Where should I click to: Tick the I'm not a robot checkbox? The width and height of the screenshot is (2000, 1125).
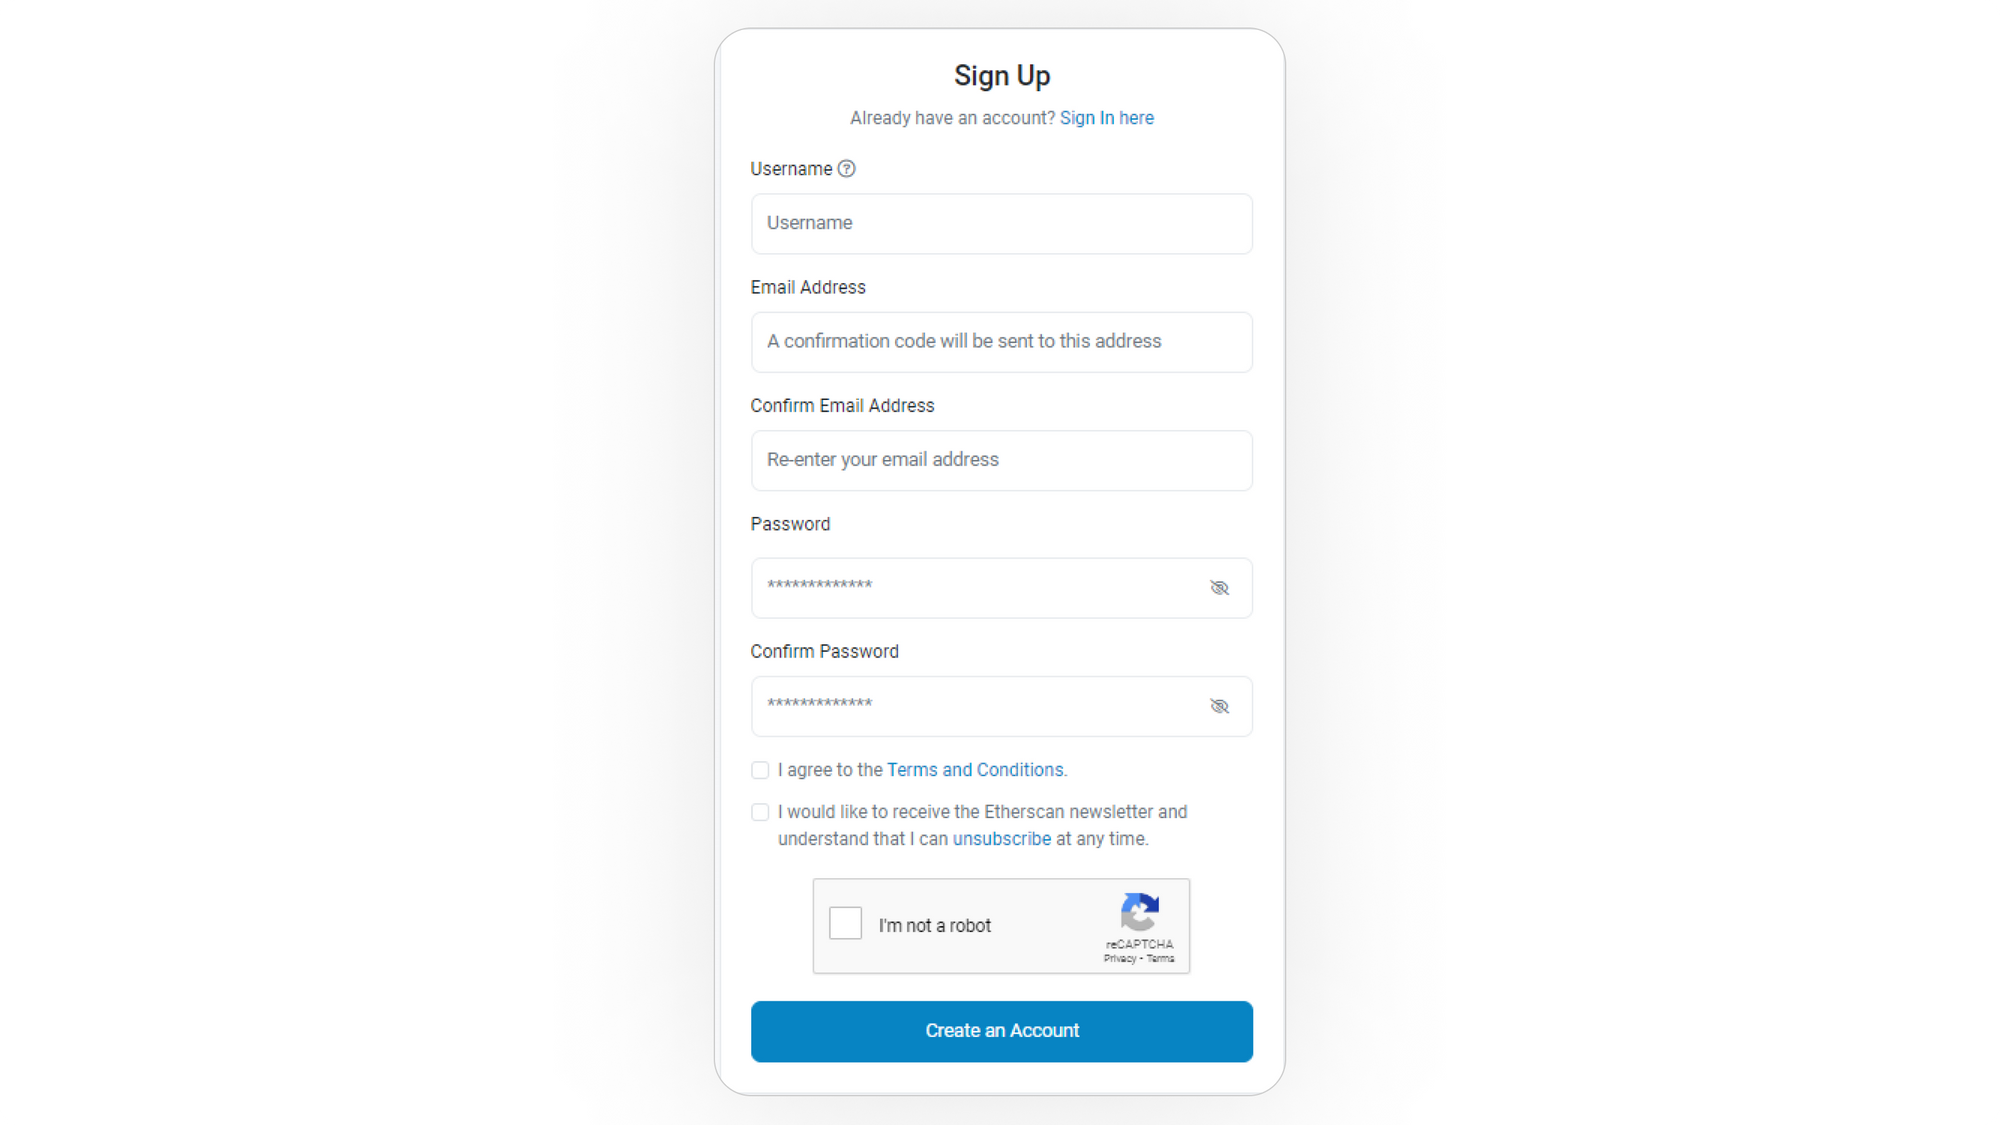(x=845, y=923)
